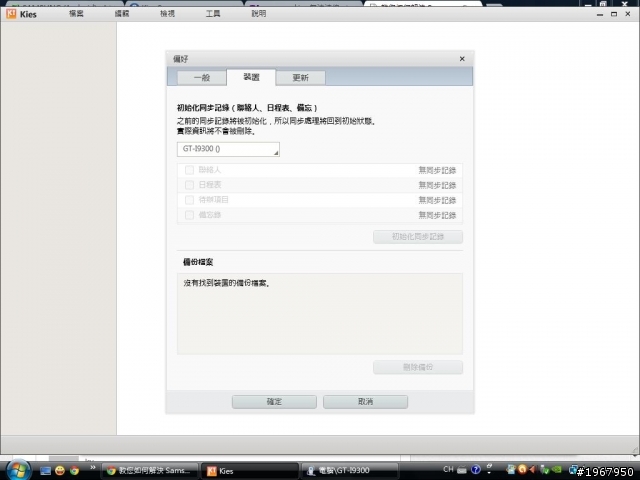640x480 pixels.
Task: Open the 檢視 menu in Kies
Action: 167,13
